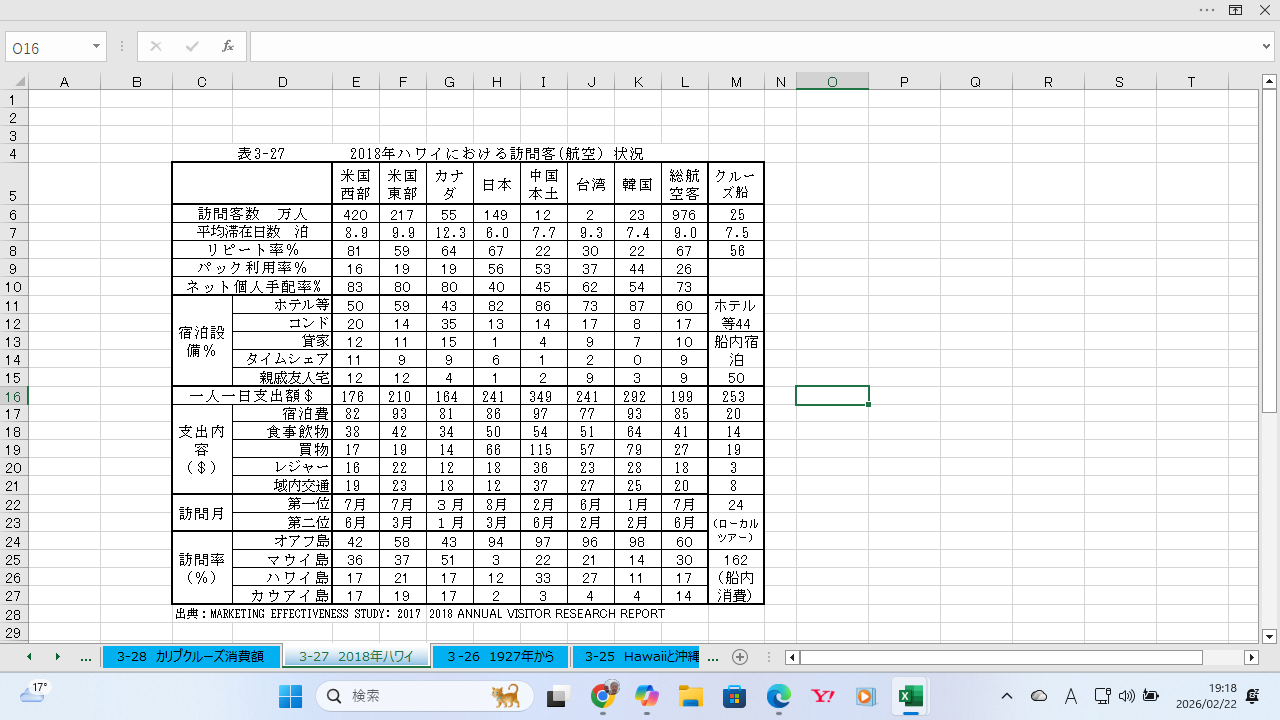
Task: Switch to sheet 3-26 1927年から
Action: 500,657
